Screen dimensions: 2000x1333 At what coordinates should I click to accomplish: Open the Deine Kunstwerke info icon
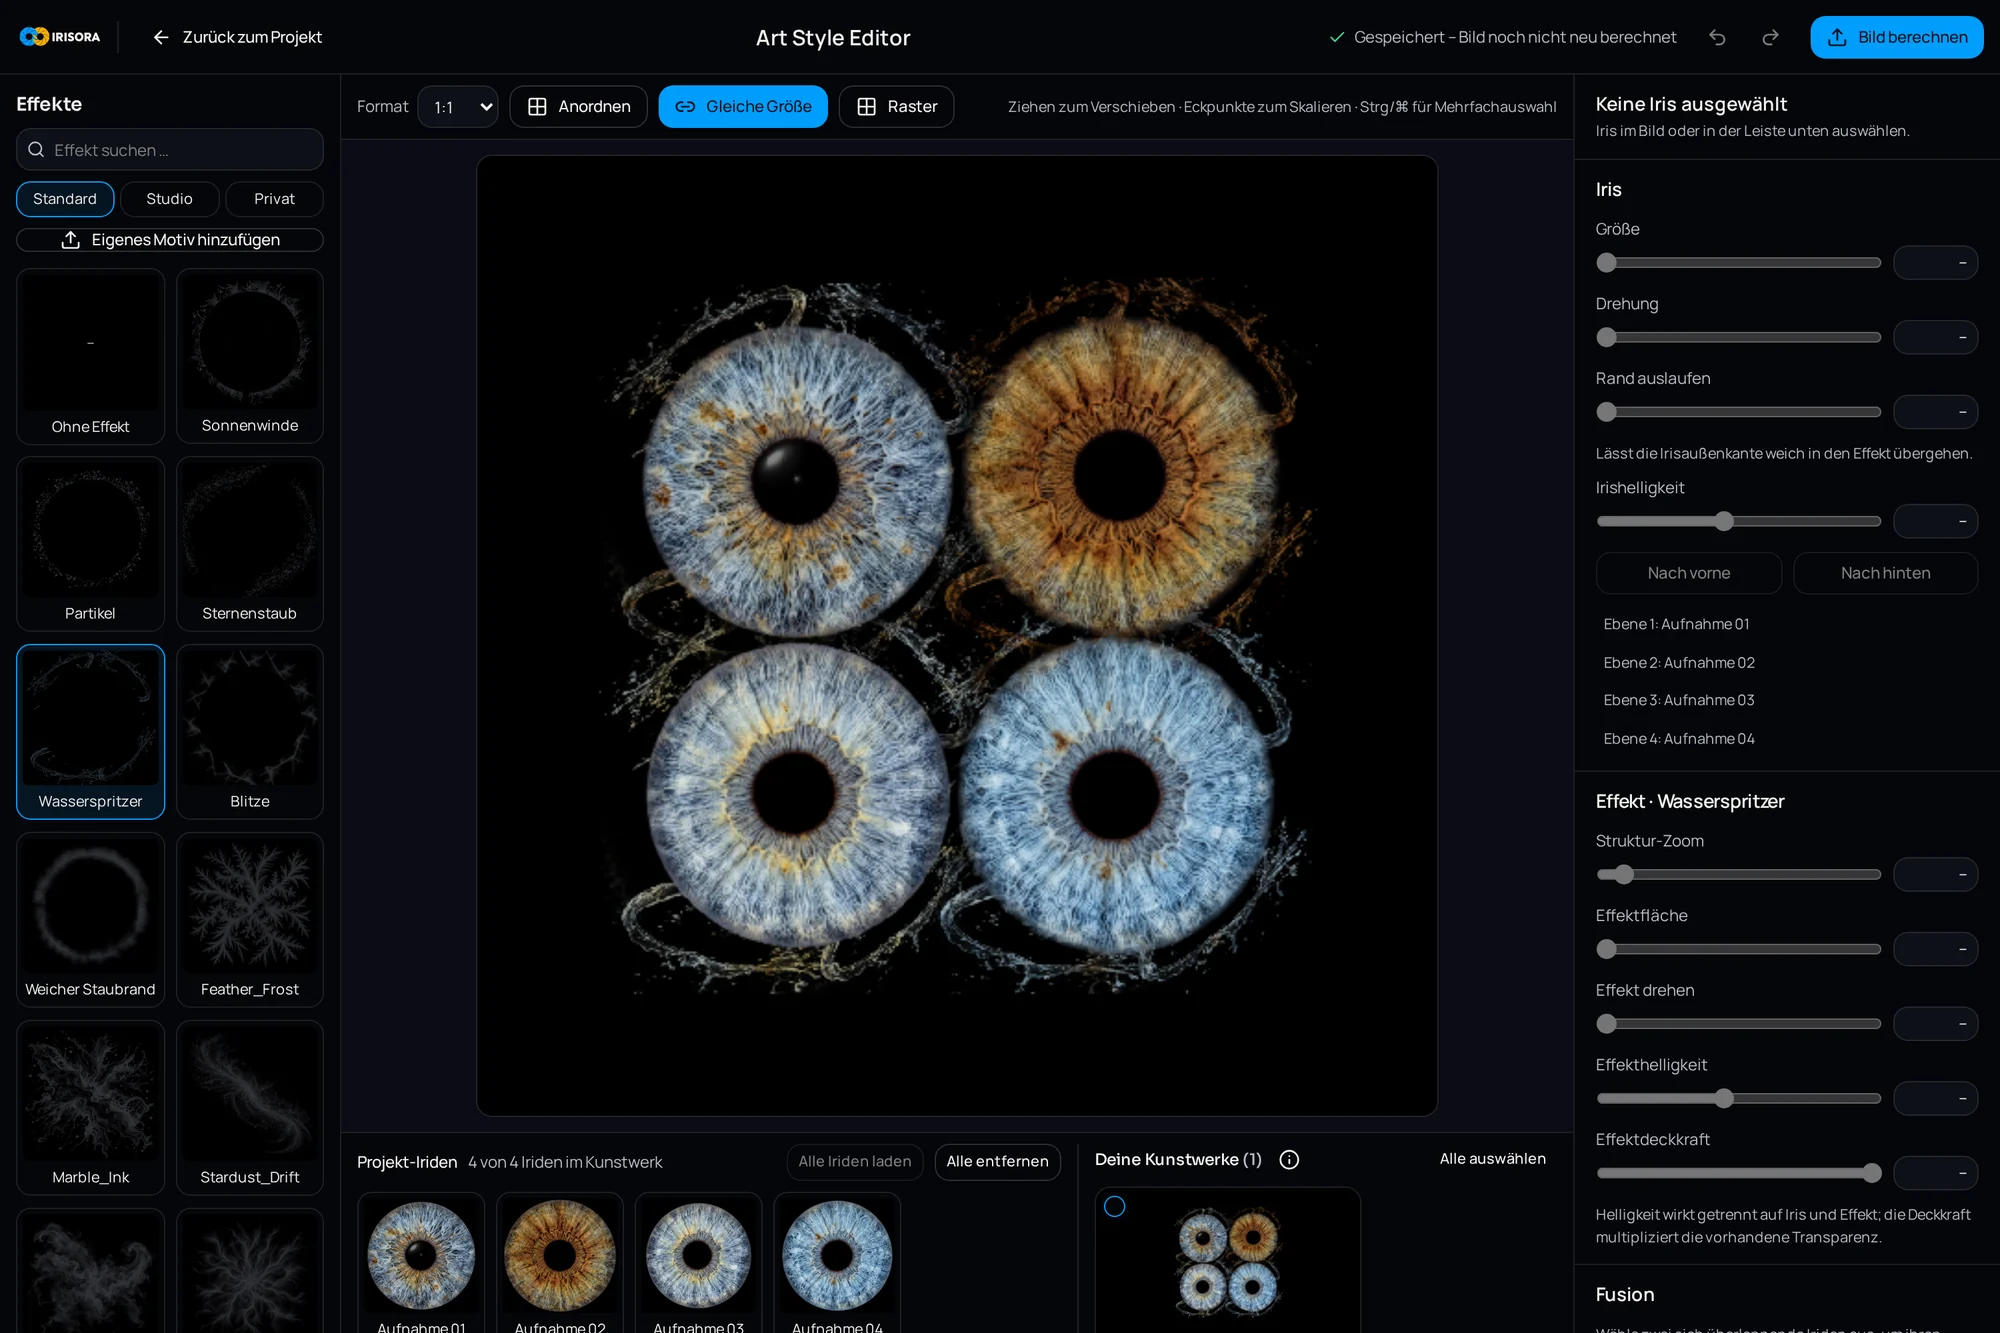(x=1289, y=1160)
